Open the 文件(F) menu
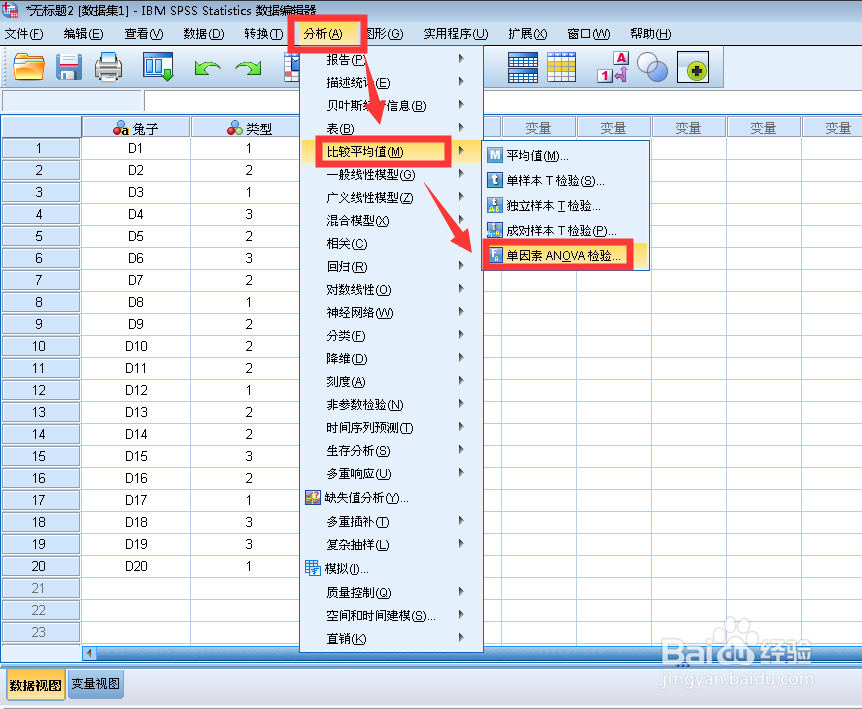The width and height of the screenshot is (862, 709). click(24, 34)
